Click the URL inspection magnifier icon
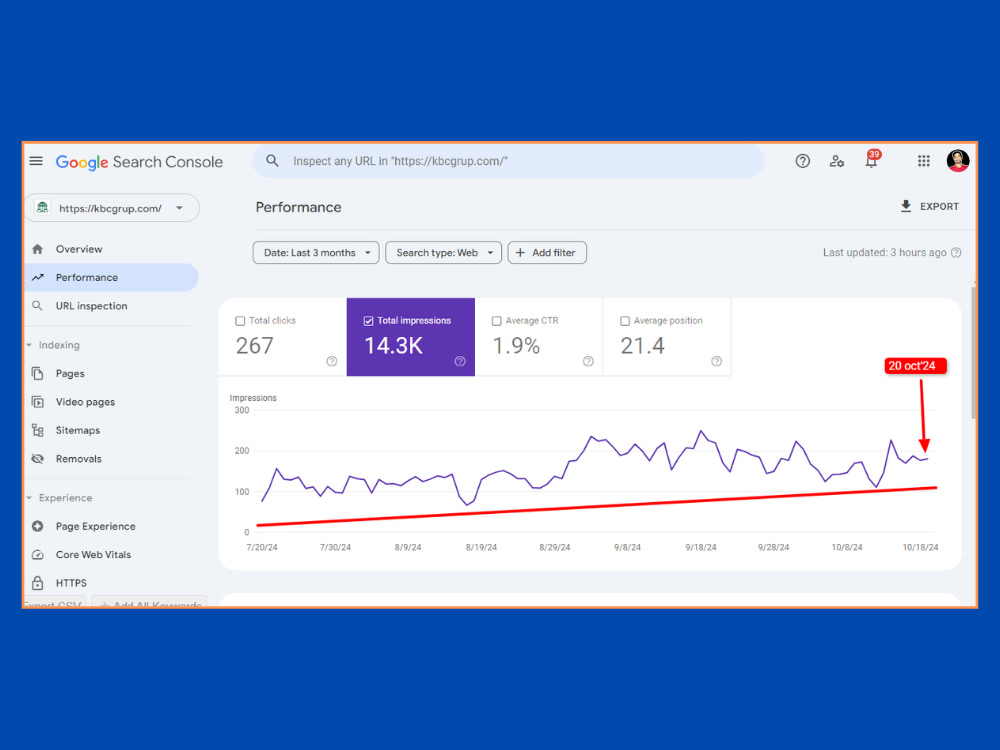1000x750 pixels. tap(38, 305)
